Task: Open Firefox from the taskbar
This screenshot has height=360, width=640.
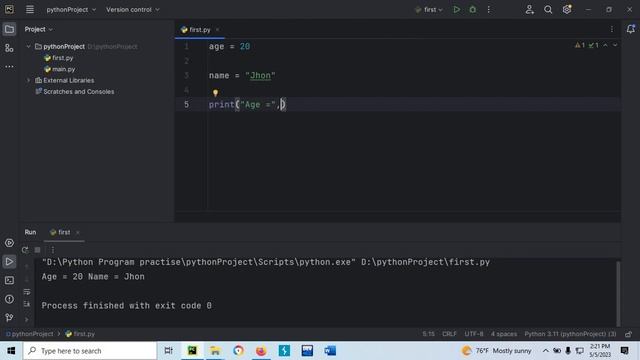Action: point(261,351)
